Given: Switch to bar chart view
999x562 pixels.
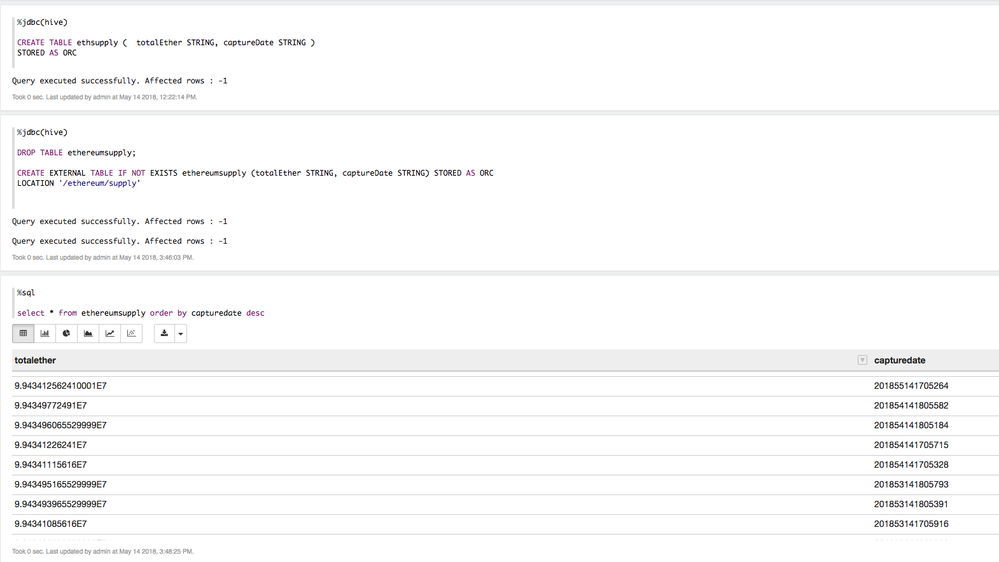Looking at the screenshot, I should pos(45,333).
